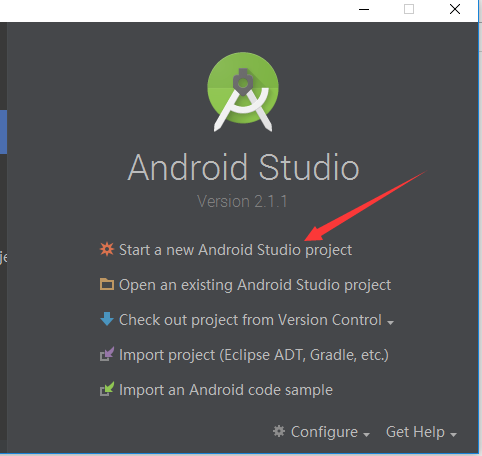The width and height of the screenshot is (482, 456).
Task: Click the Android Studio compass logo
Action: (243, 92)
